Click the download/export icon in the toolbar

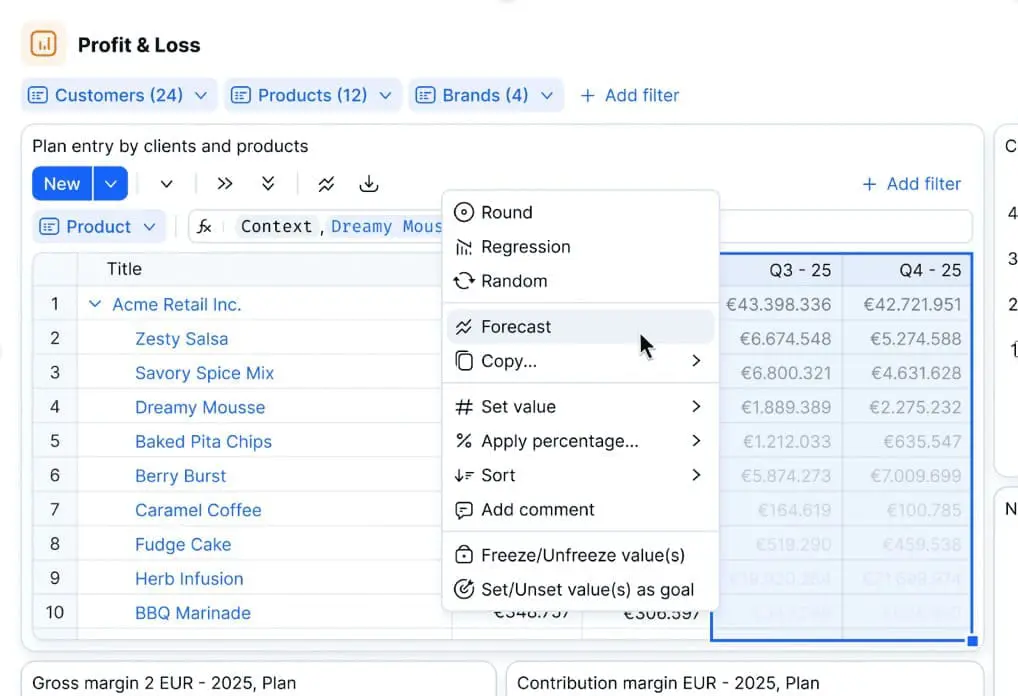pos(369,184)
